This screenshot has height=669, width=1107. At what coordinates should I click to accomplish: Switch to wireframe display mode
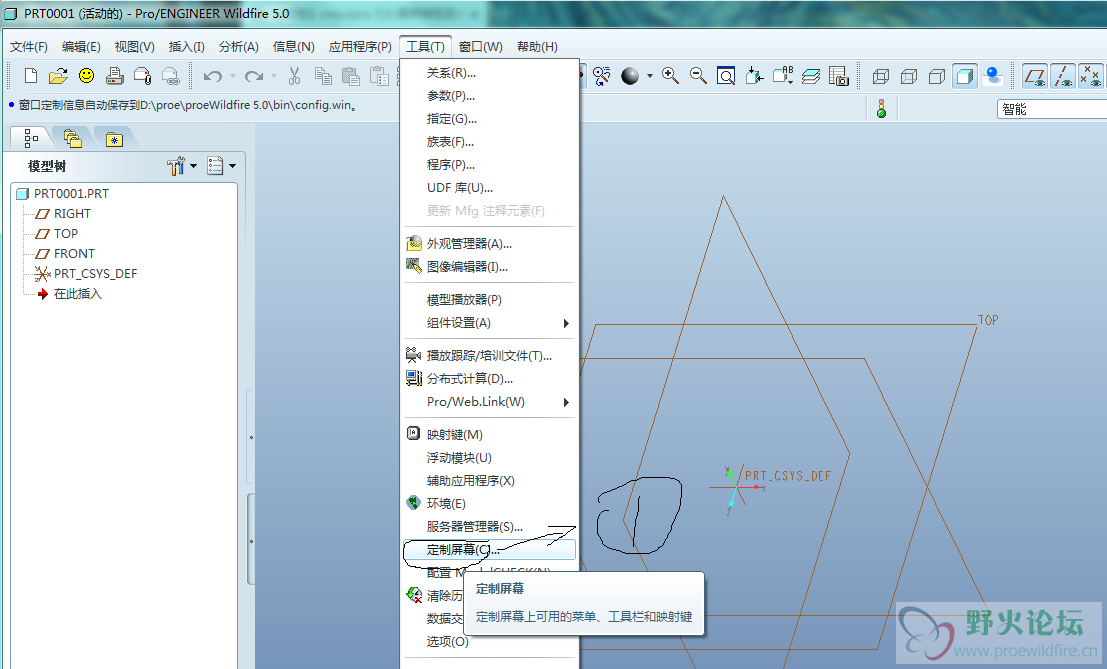(x=880, y=76)
